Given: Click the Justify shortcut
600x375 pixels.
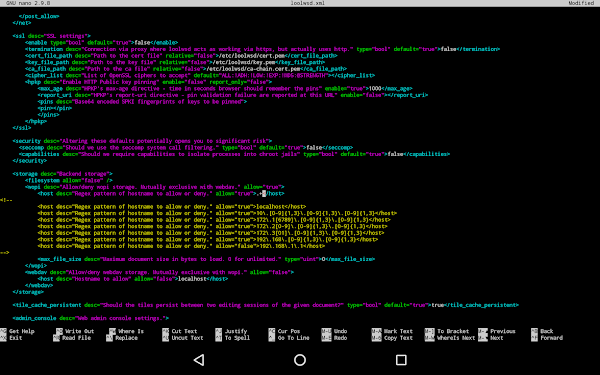Looking at the screenshot, I should click(231, 331).
